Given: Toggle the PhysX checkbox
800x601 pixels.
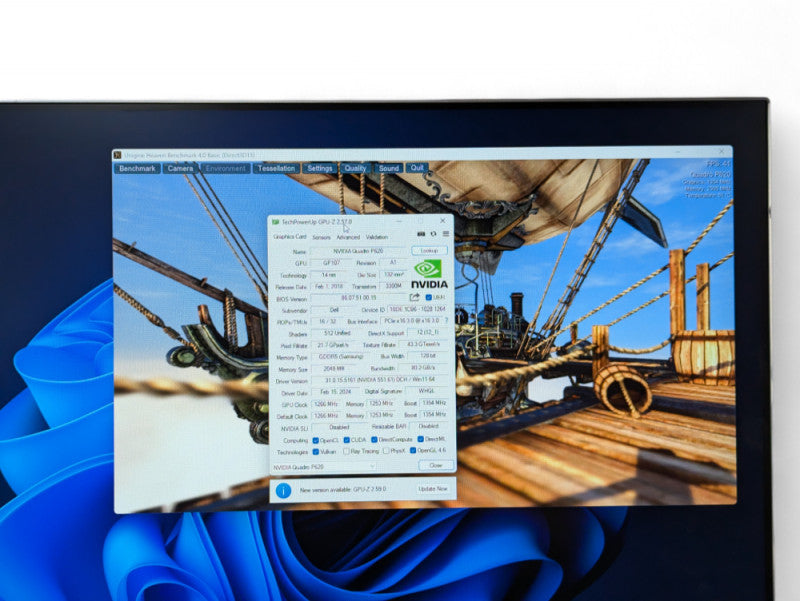Looking at the screenshot, I should click(386, 451).
